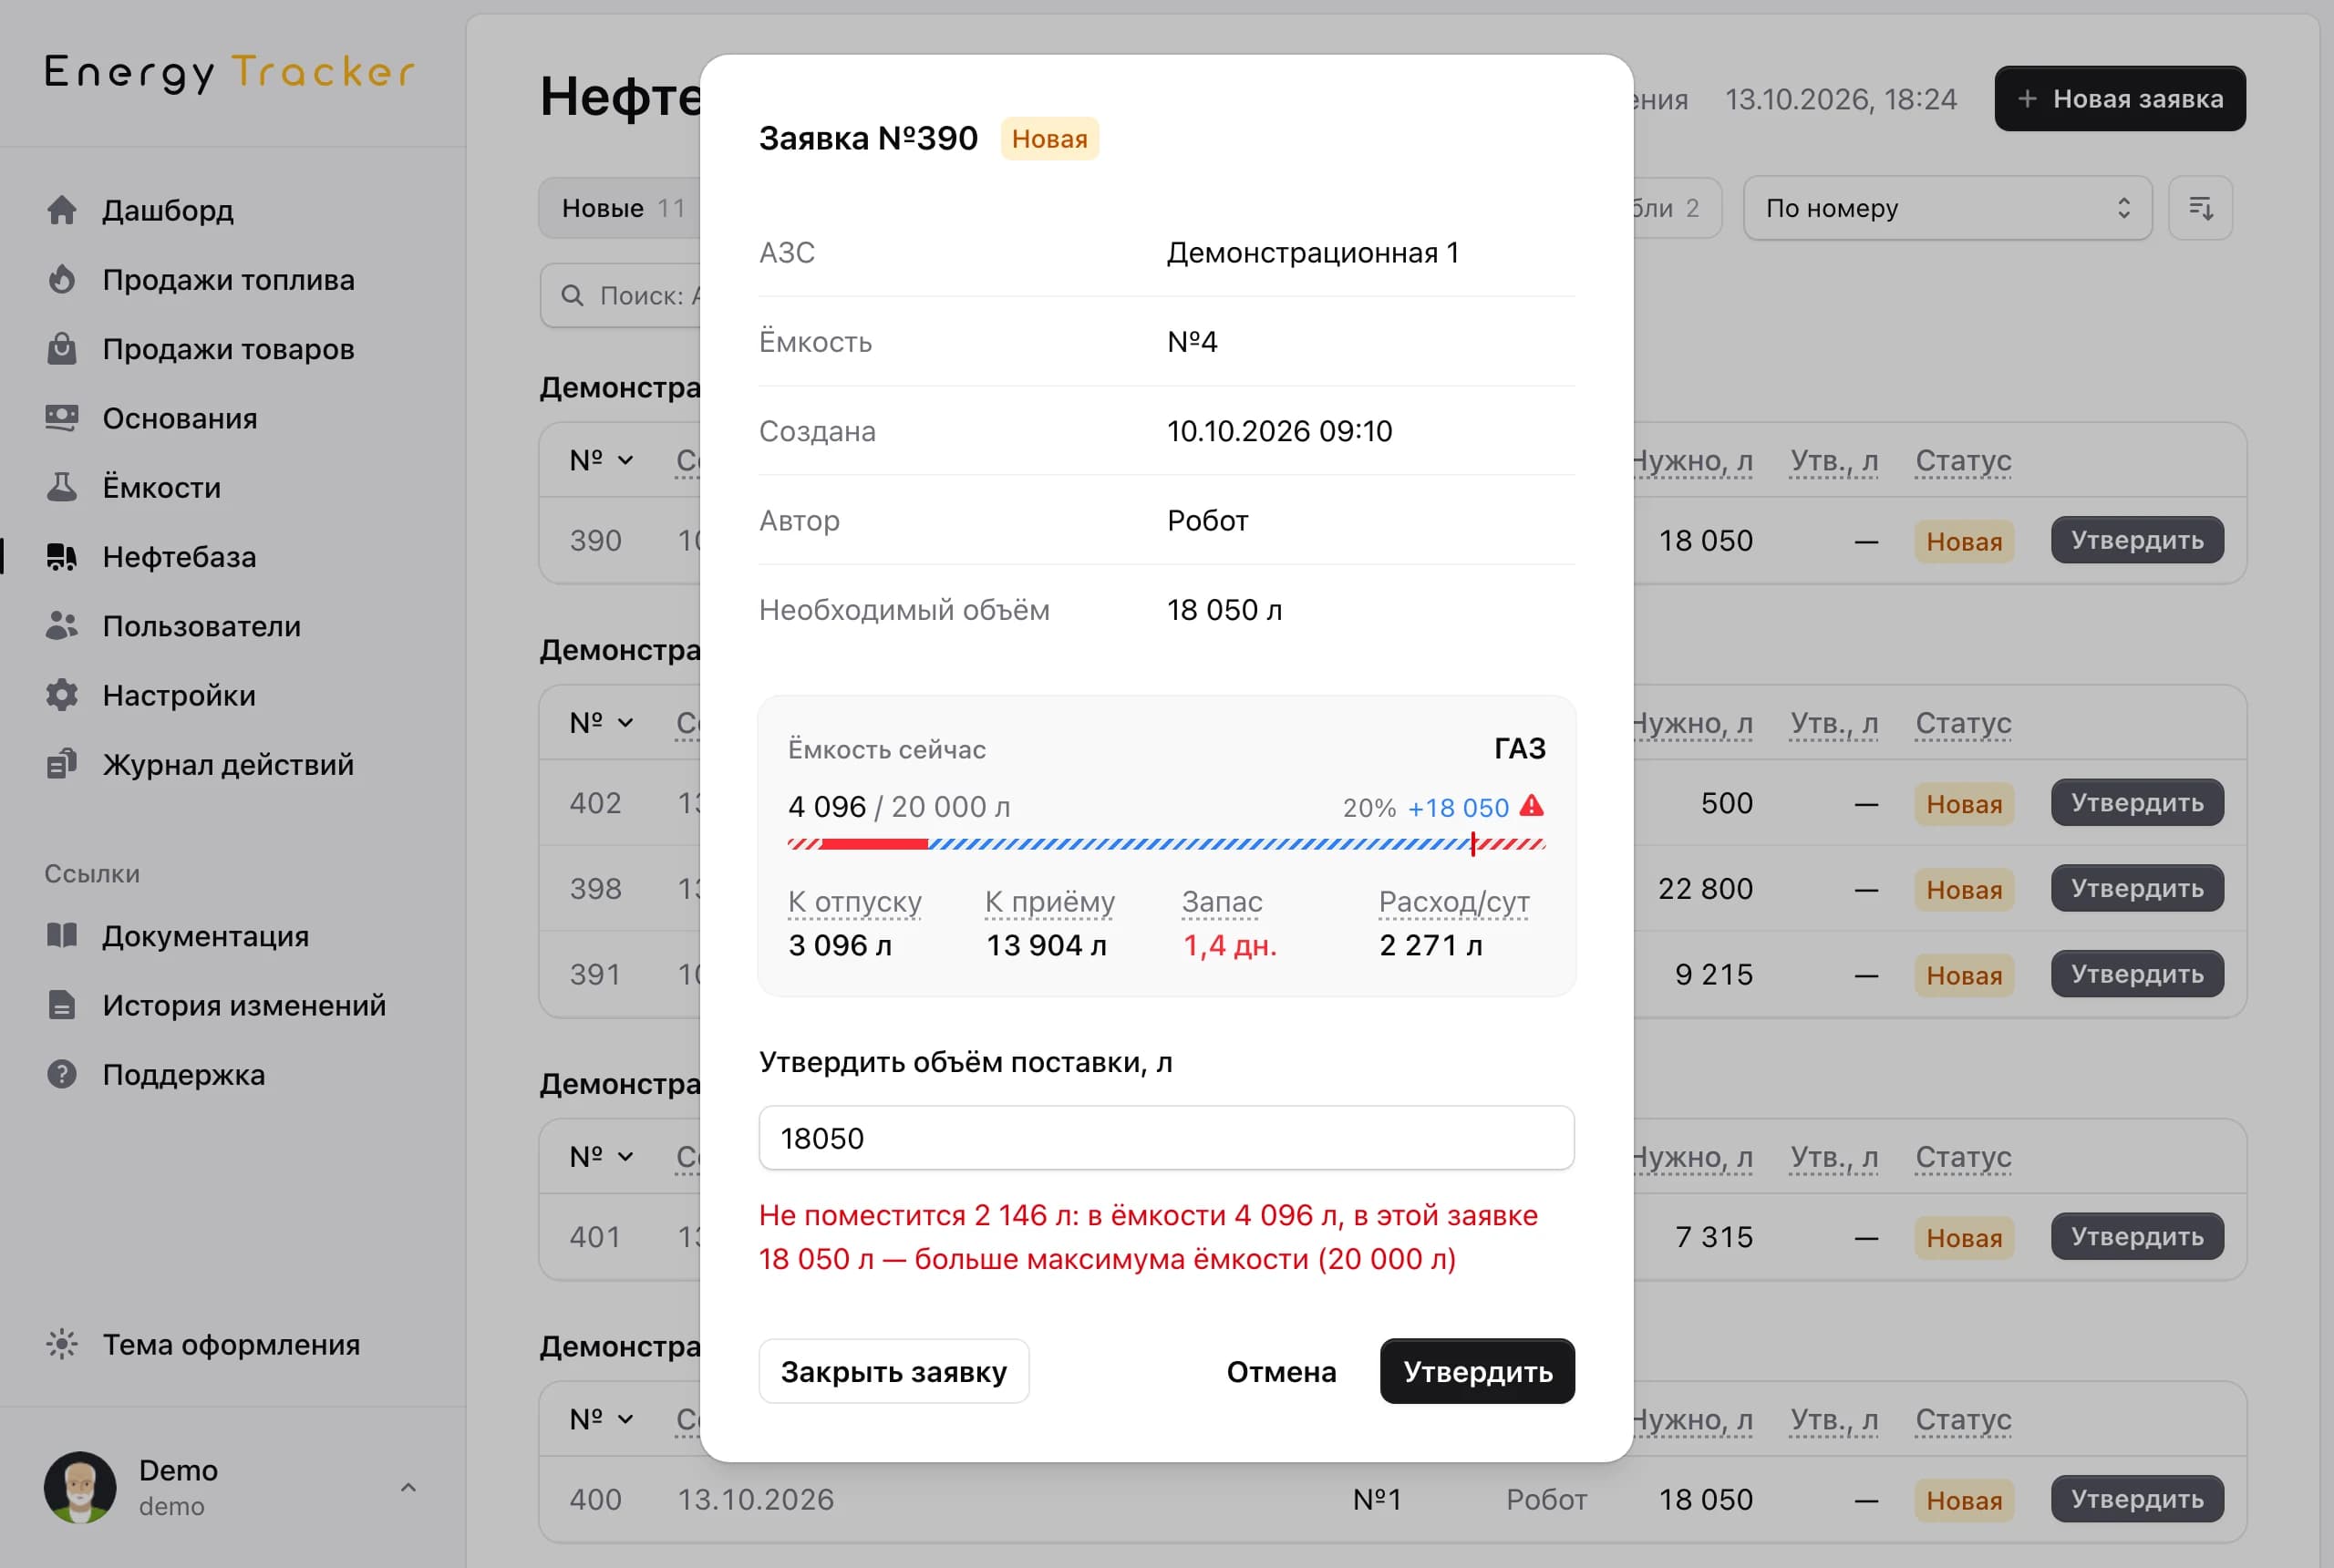Confirm the request with modal Утвердить button
The height and width of the screenshot is (1568, 2334).
(1477, 1371)
